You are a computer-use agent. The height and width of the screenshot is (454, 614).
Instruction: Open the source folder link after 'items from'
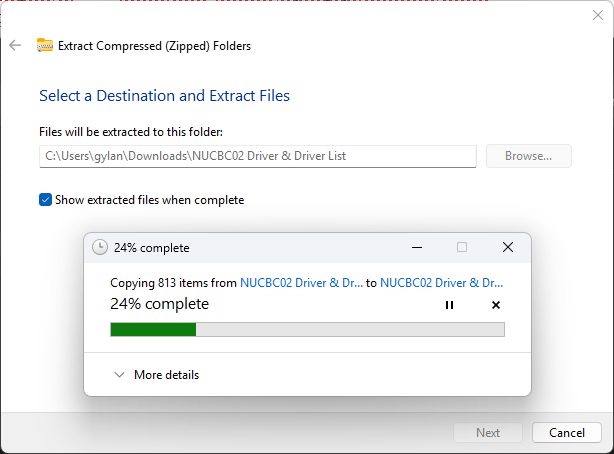point(301,283)
